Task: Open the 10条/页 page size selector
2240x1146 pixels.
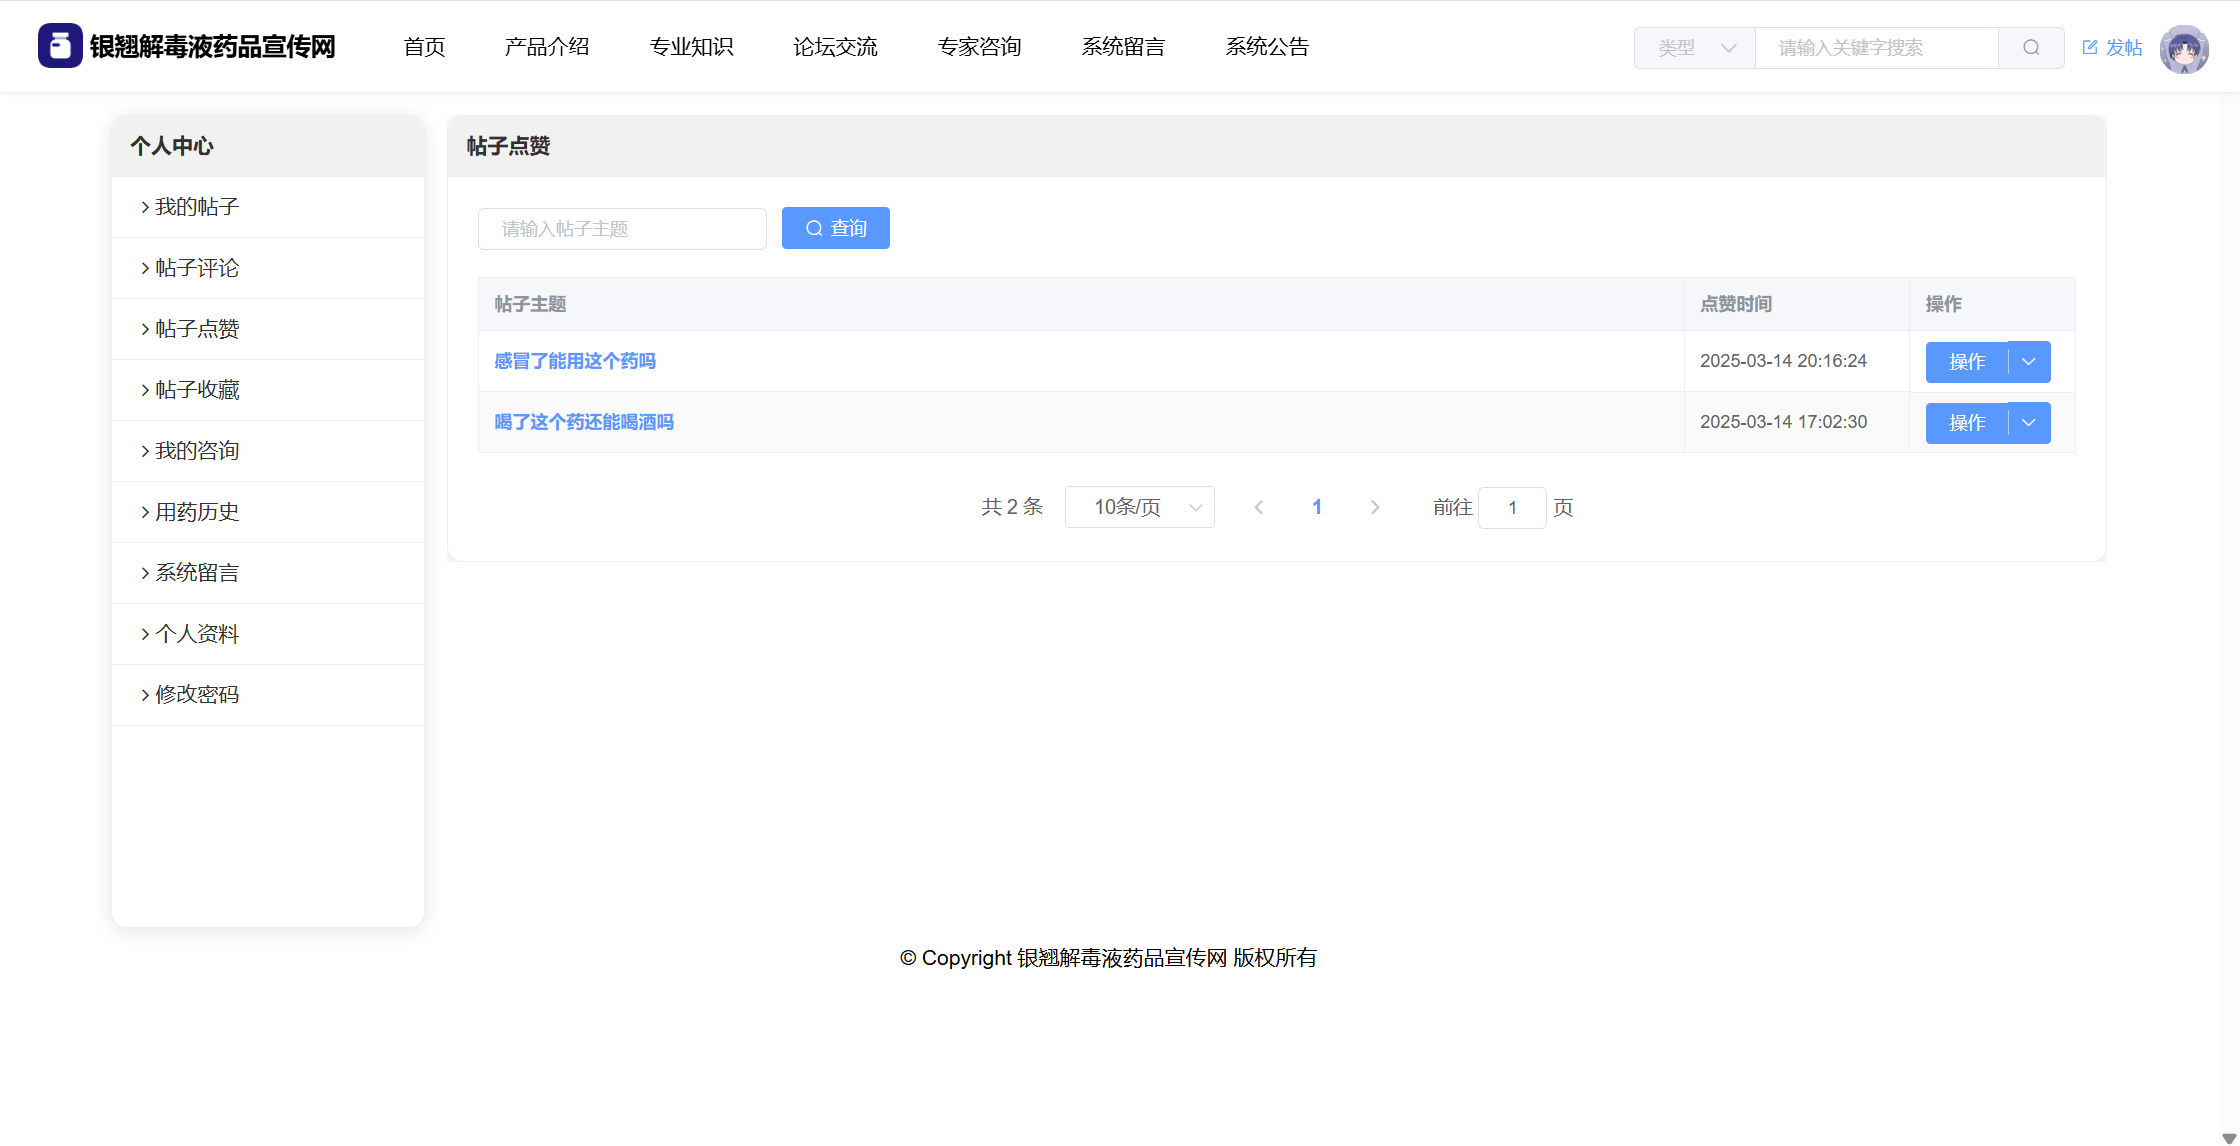Action: coord(1140,508)
